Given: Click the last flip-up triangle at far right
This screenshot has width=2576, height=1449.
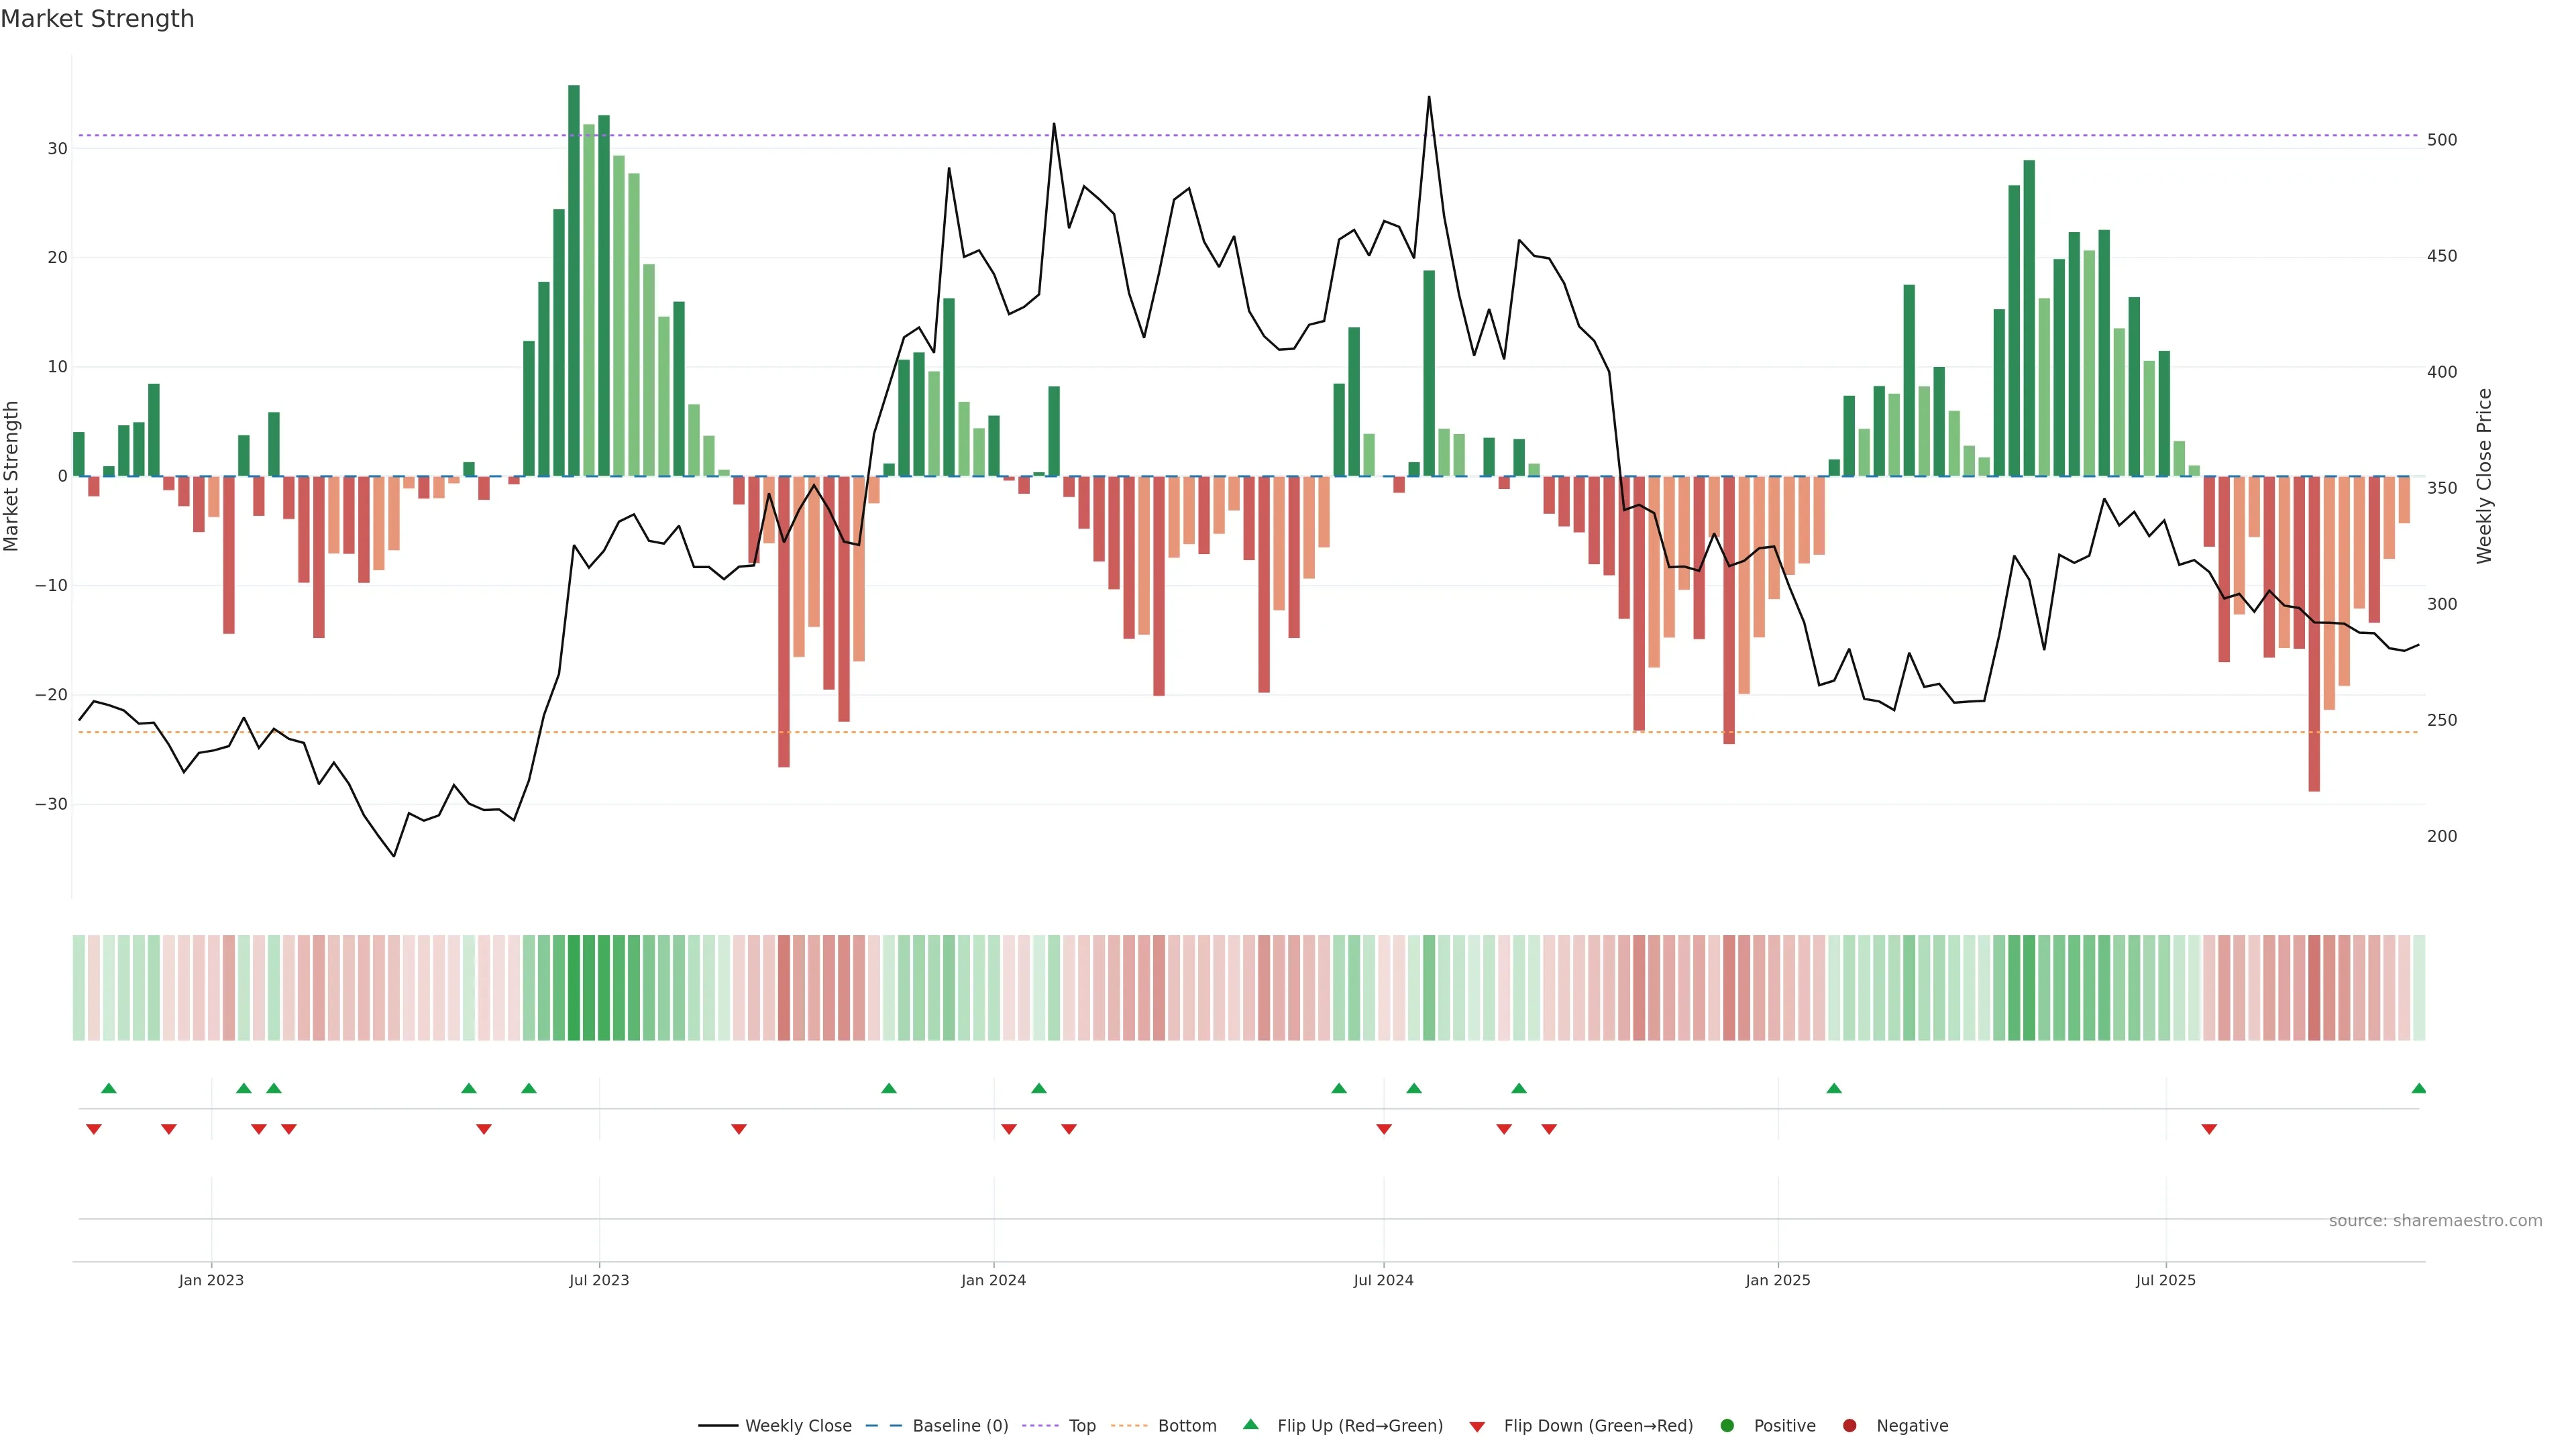Looking at the screenshot, I should point(2418,1088).
